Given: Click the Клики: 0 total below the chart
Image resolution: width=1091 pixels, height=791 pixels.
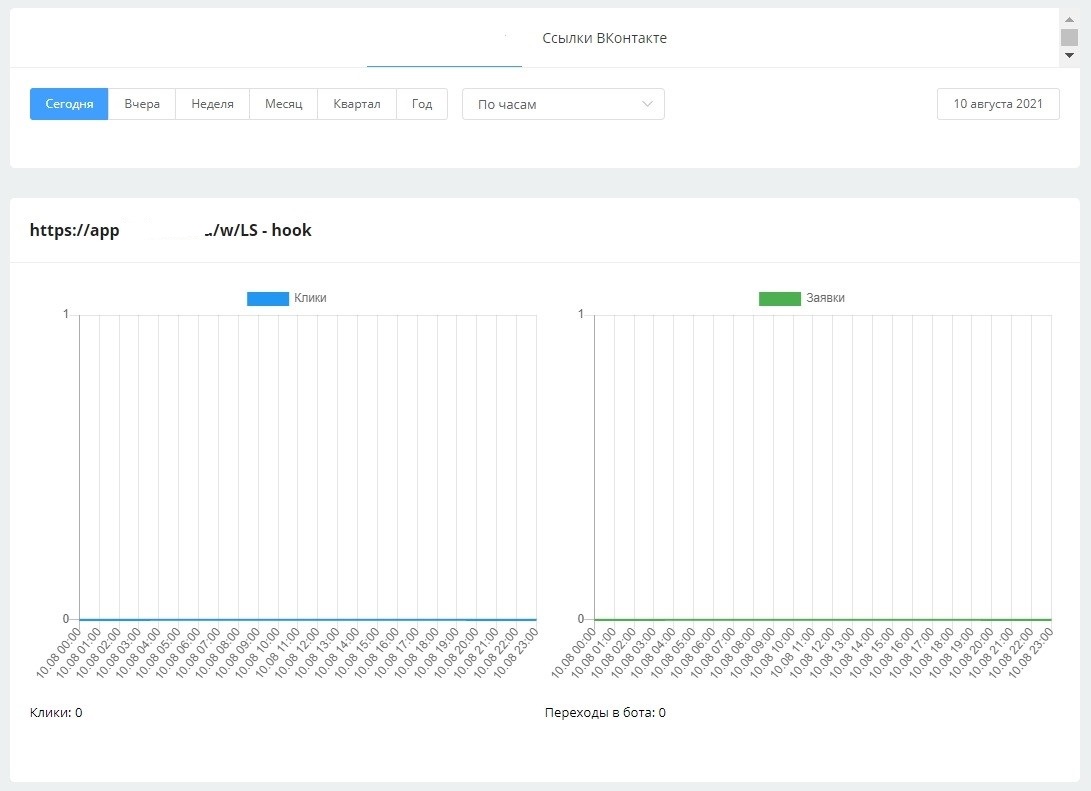Looking at the screenshot, I should click(x=56, y=713).
